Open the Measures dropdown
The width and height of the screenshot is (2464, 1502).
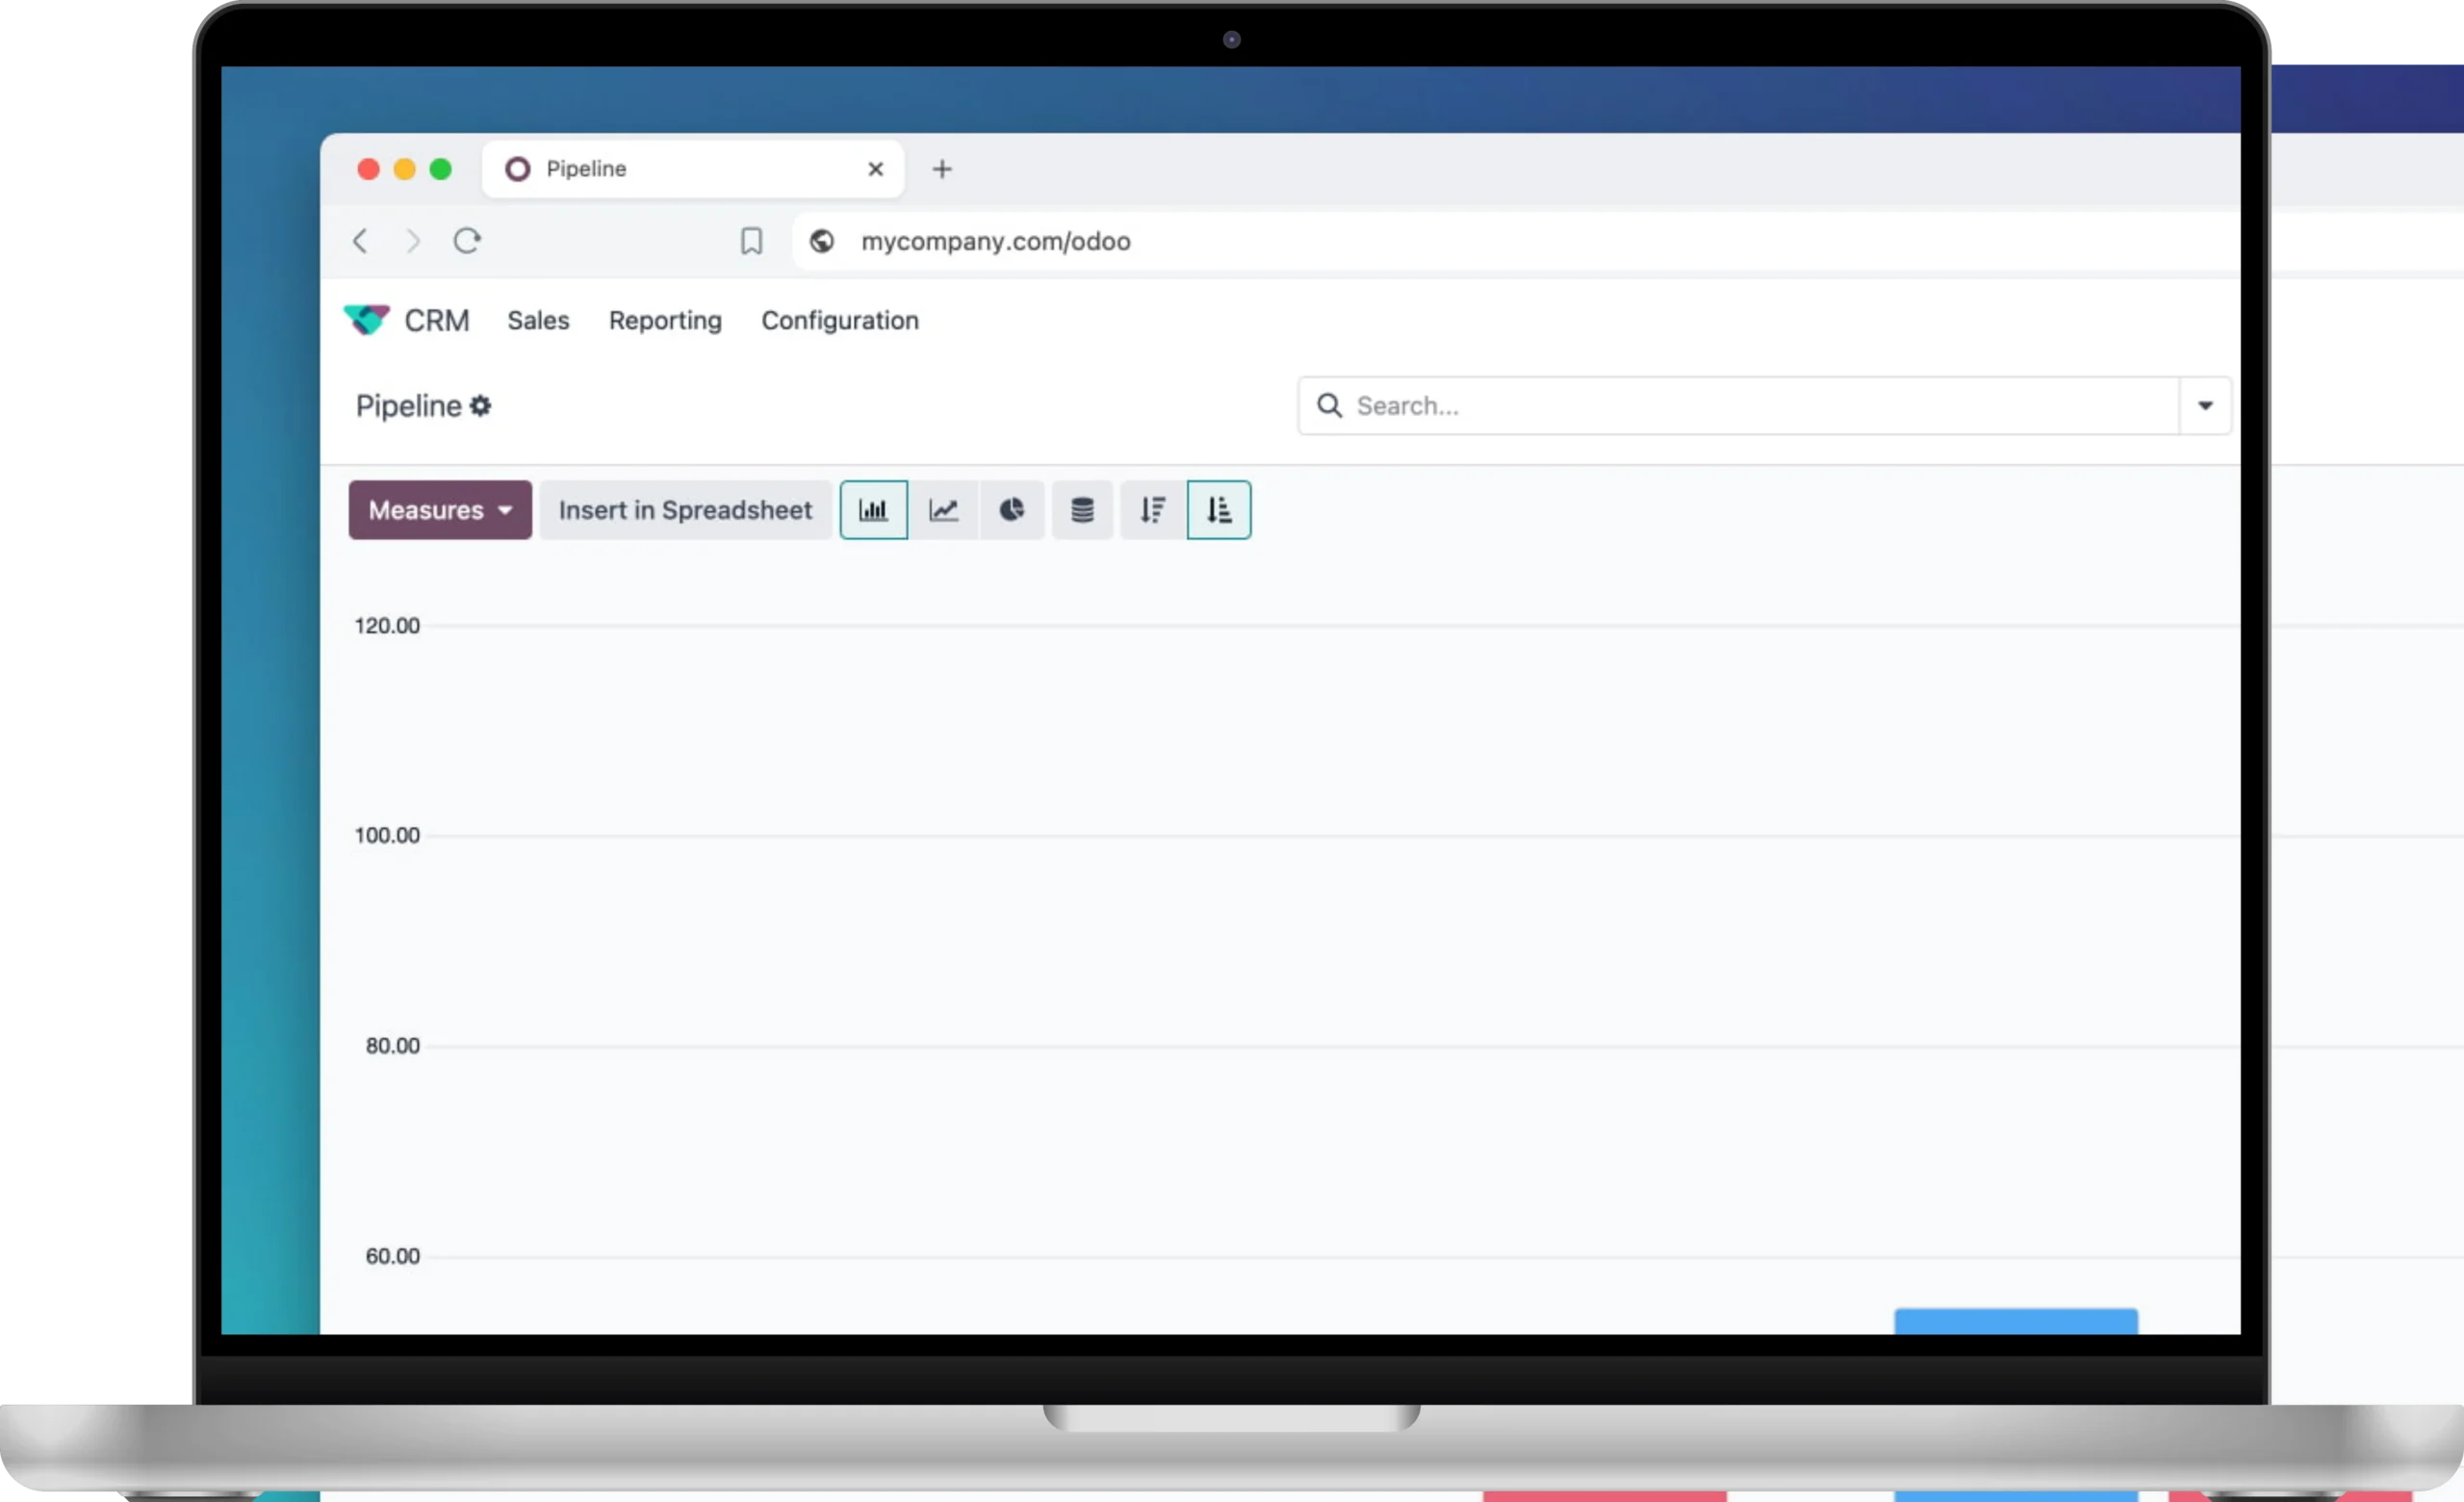[440, 510]
